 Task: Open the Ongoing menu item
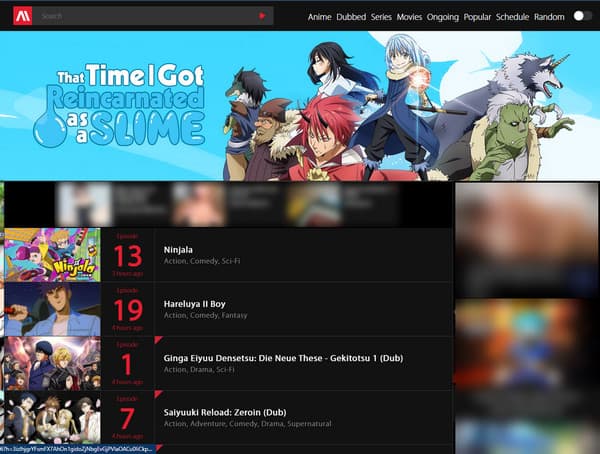pos(443,17)
